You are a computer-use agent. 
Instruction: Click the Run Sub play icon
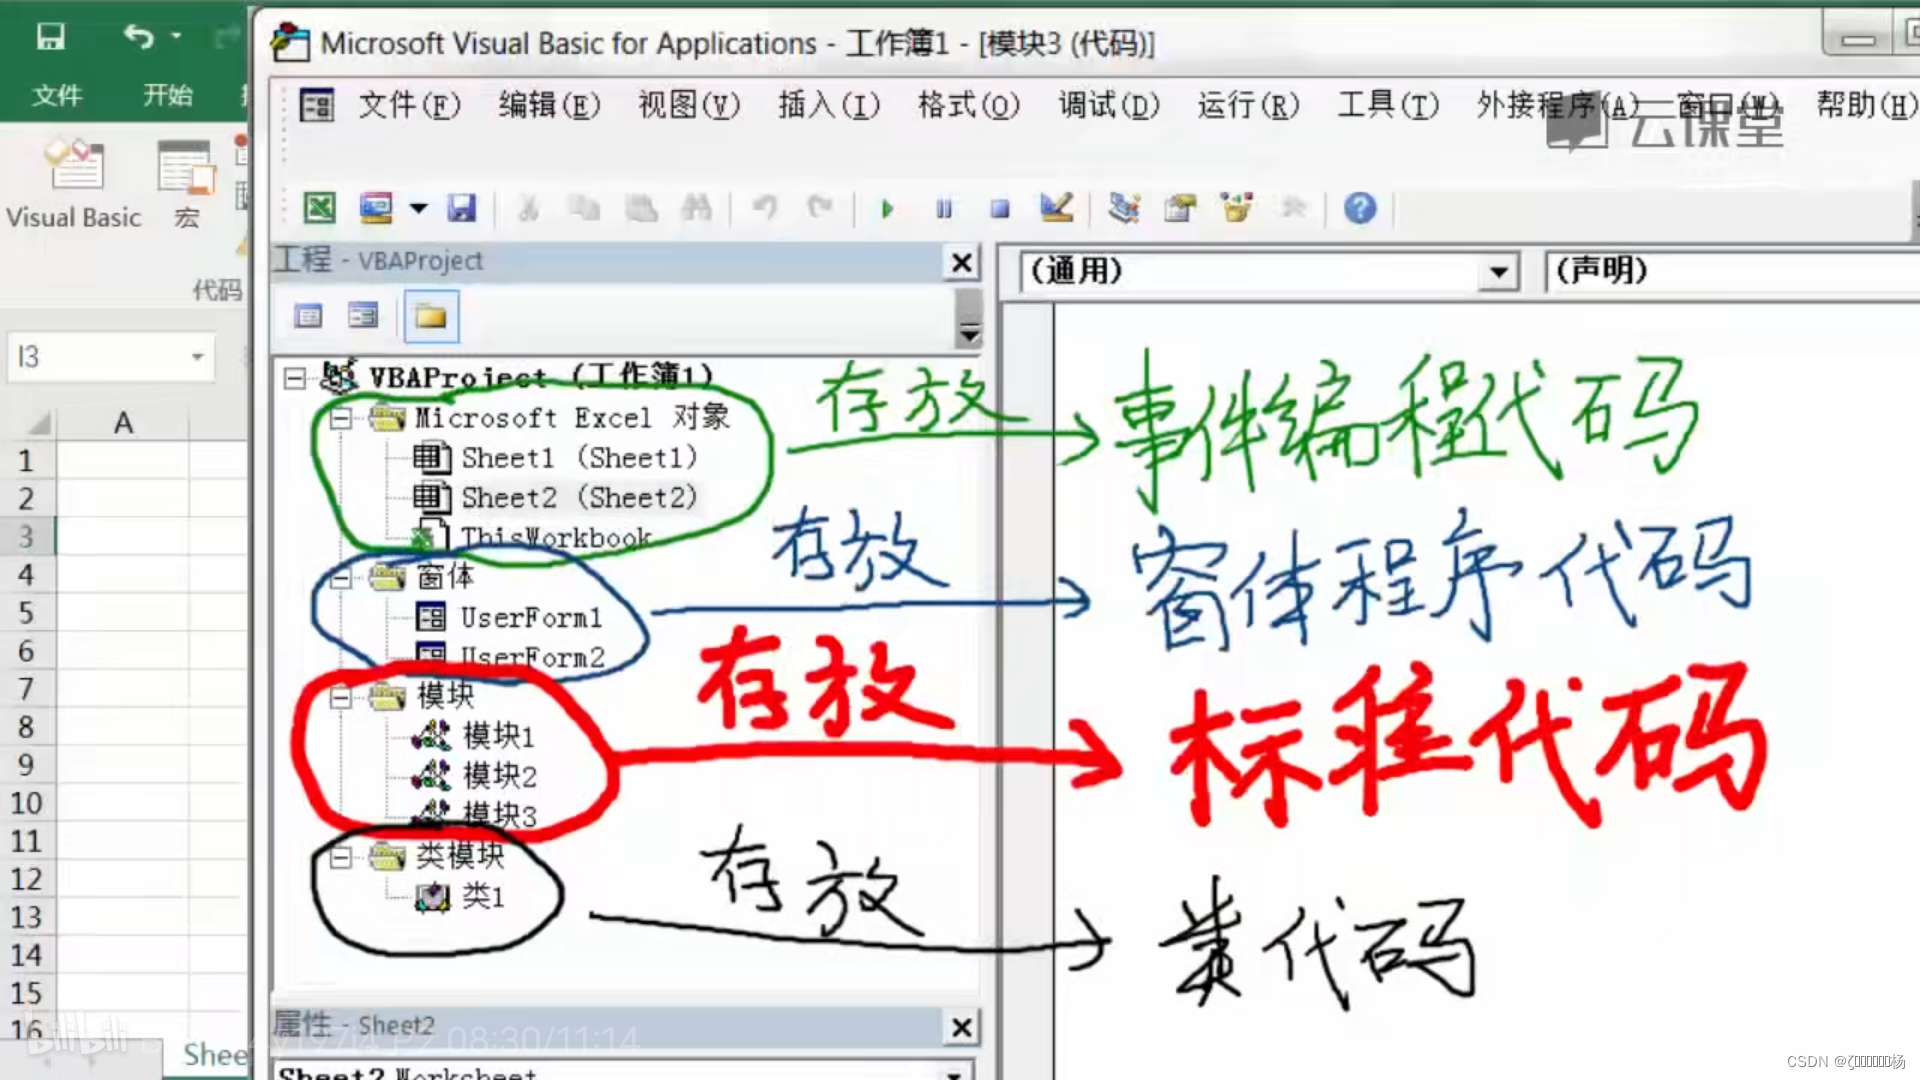(x=886, y=209)
